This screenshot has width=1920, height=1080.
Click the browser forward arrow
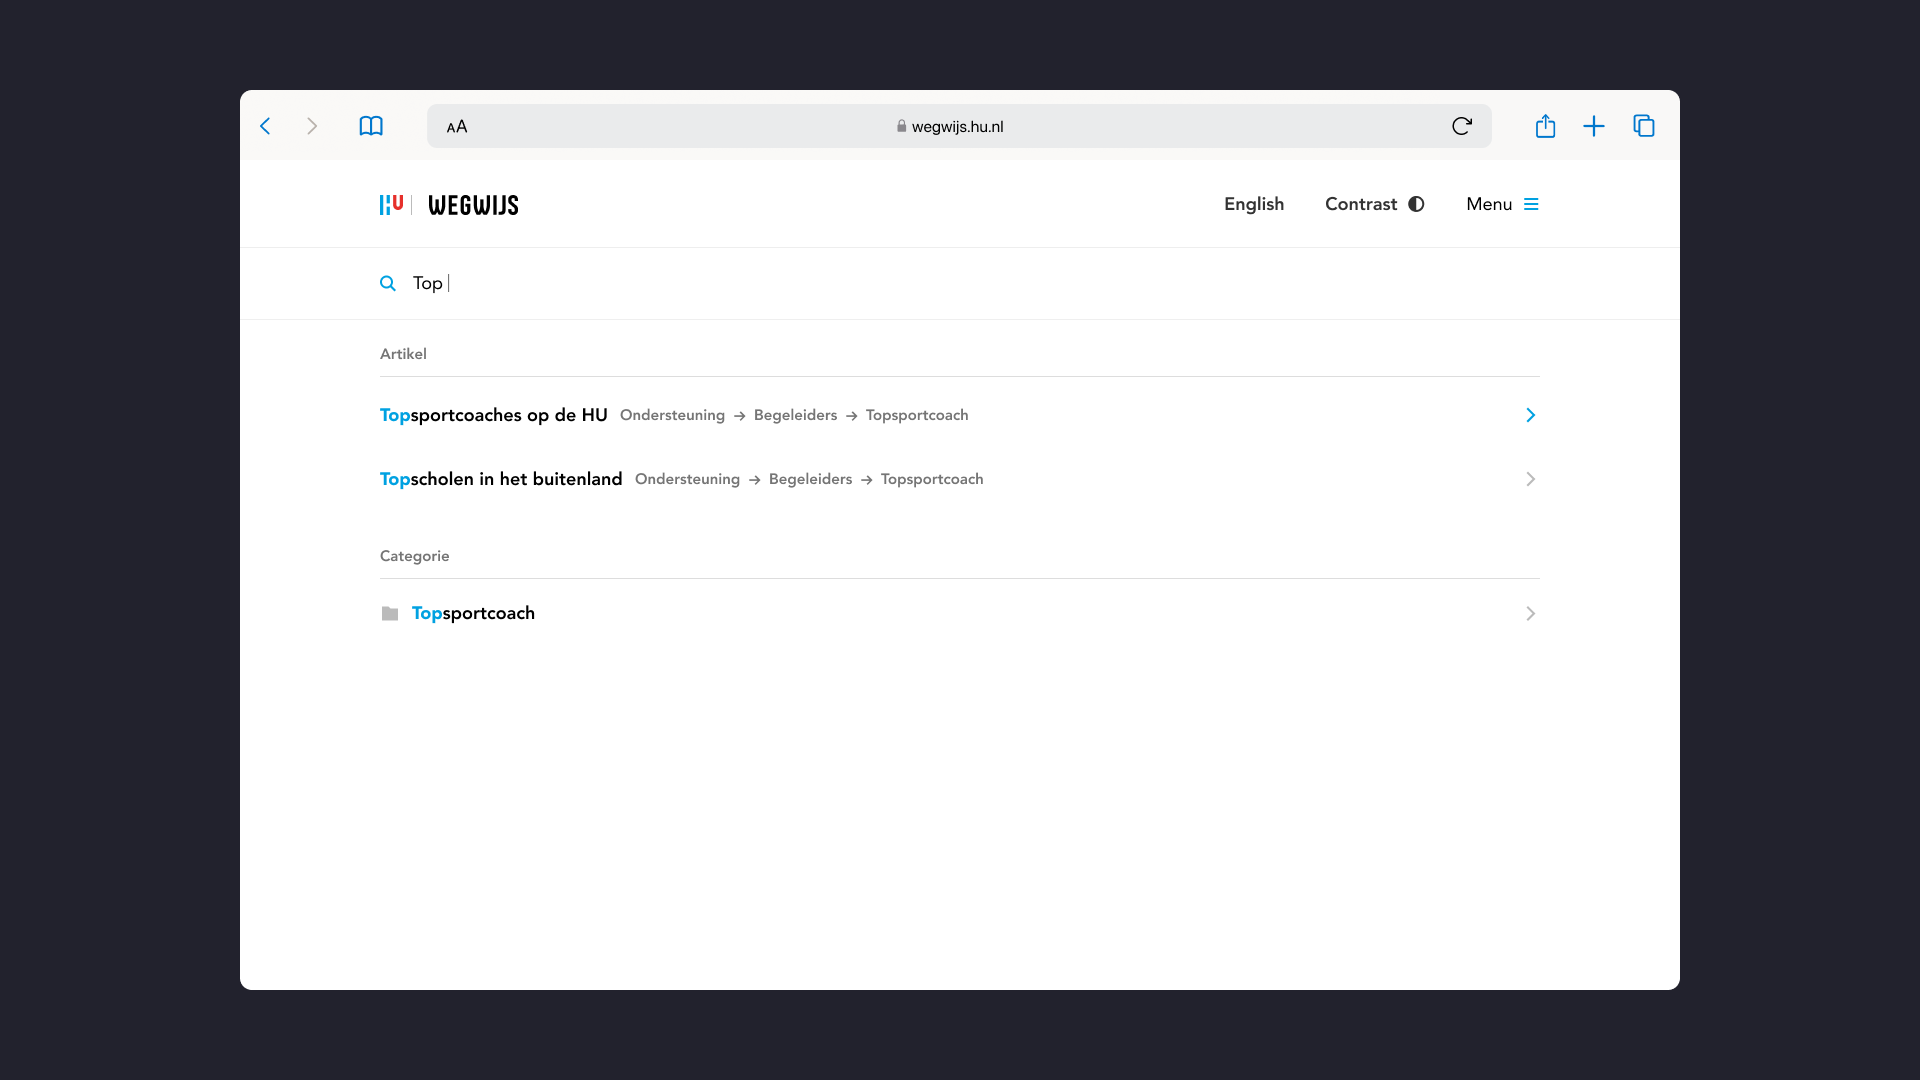(312, 126)
